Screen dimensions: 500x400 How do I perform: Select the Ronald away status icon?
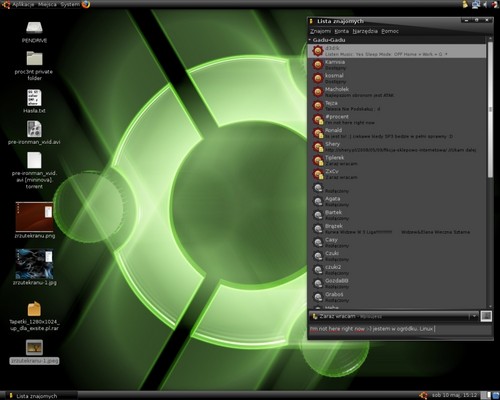pyautogui.click(x=318, y=133)
